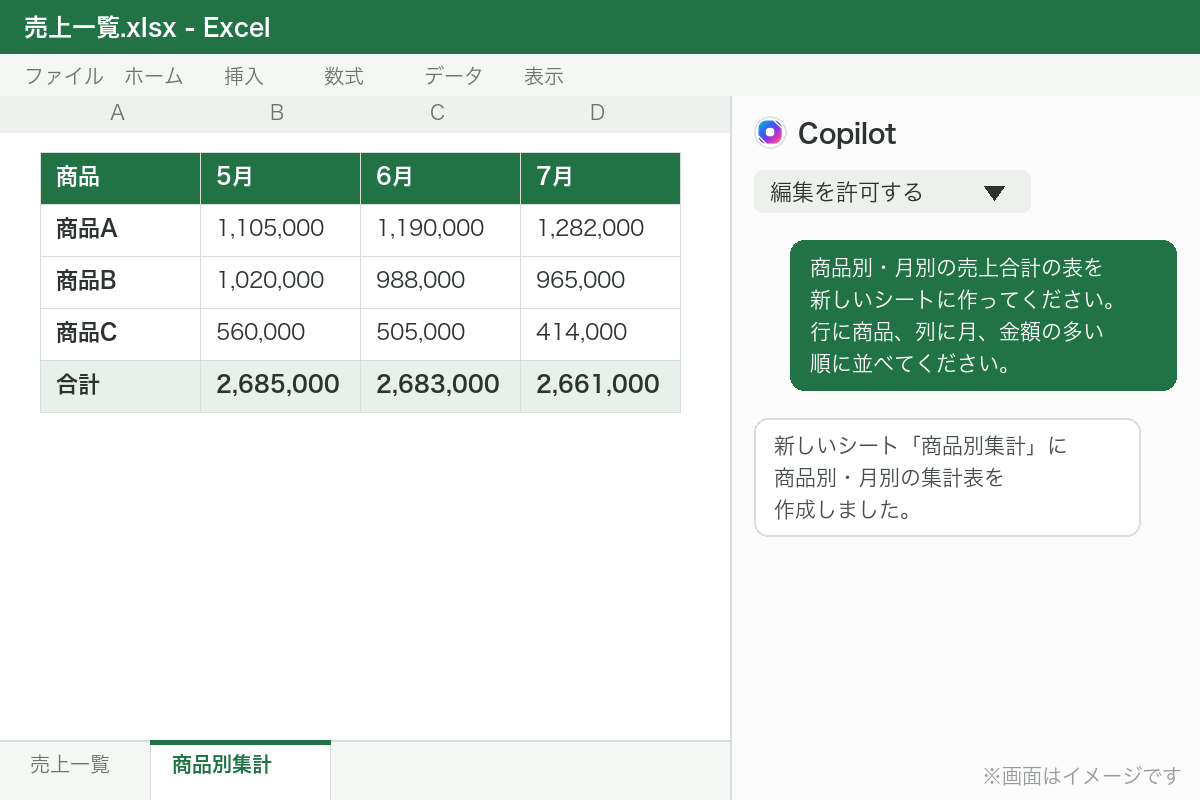Click the cell with 505,000
This screenshot has height=800, width=1200.
[440, 334]
